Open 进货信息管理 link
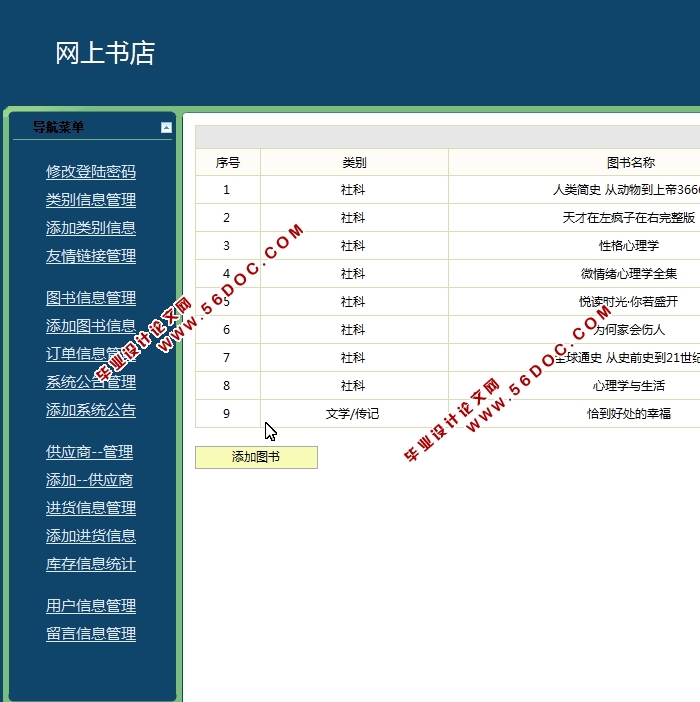Image resolution: width=700 pixels, height=702 pixels. click(x=91, y=508)
